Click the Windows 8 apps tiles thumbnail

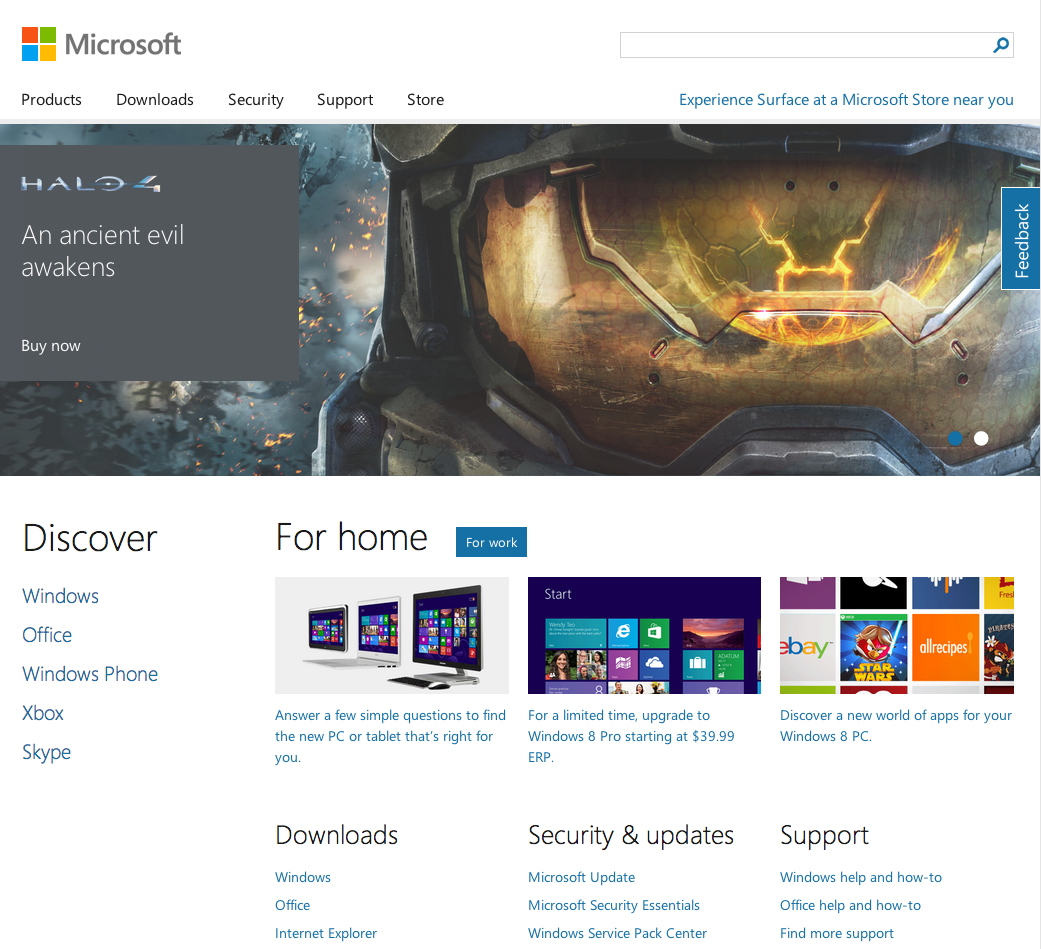897,636
